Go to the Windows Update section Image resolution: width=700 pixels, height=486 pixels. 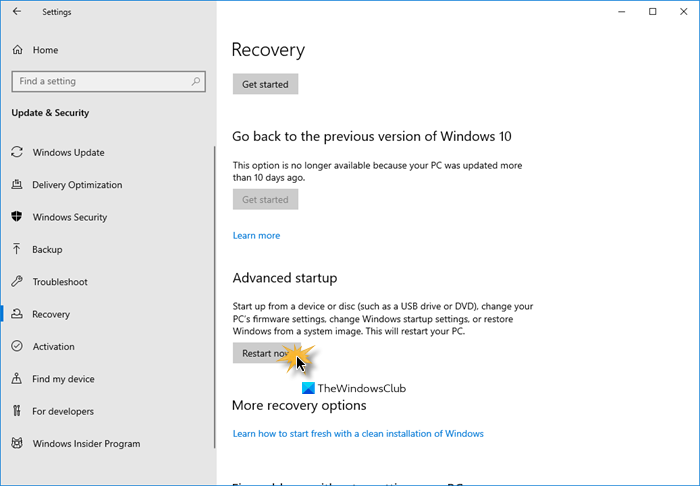click(x=68, y=153)
